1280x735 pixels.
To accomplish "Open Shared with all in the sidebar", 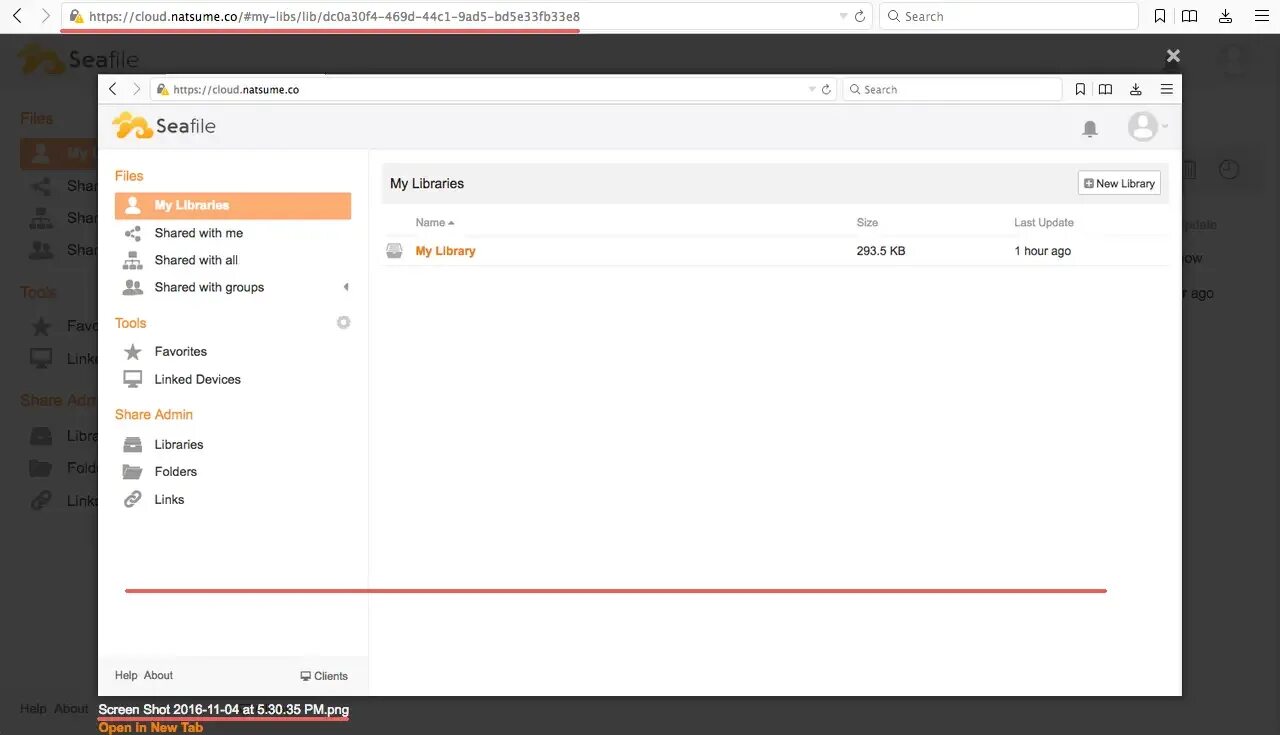I will pyautogui.click(x=196, y=260).
